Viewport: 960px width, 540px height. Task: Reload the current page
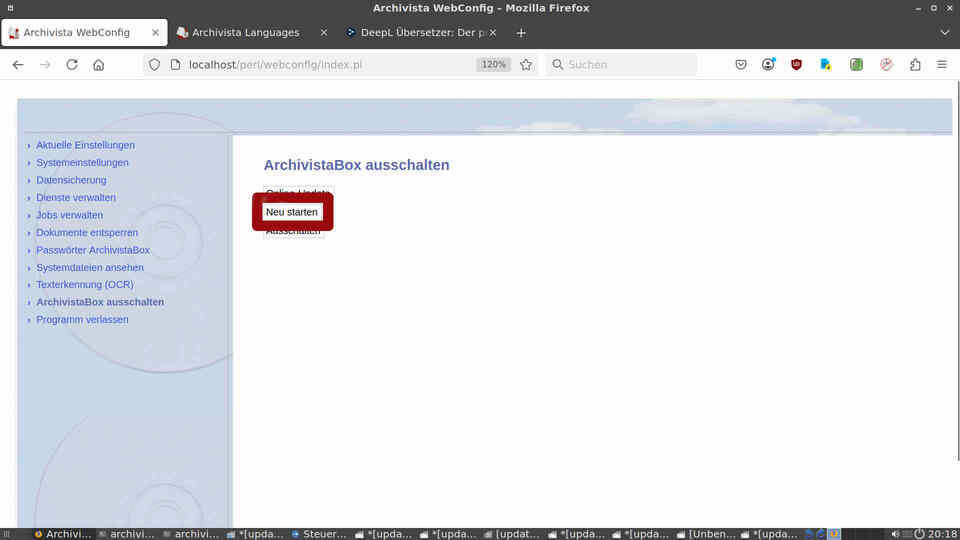pos(72,64)
